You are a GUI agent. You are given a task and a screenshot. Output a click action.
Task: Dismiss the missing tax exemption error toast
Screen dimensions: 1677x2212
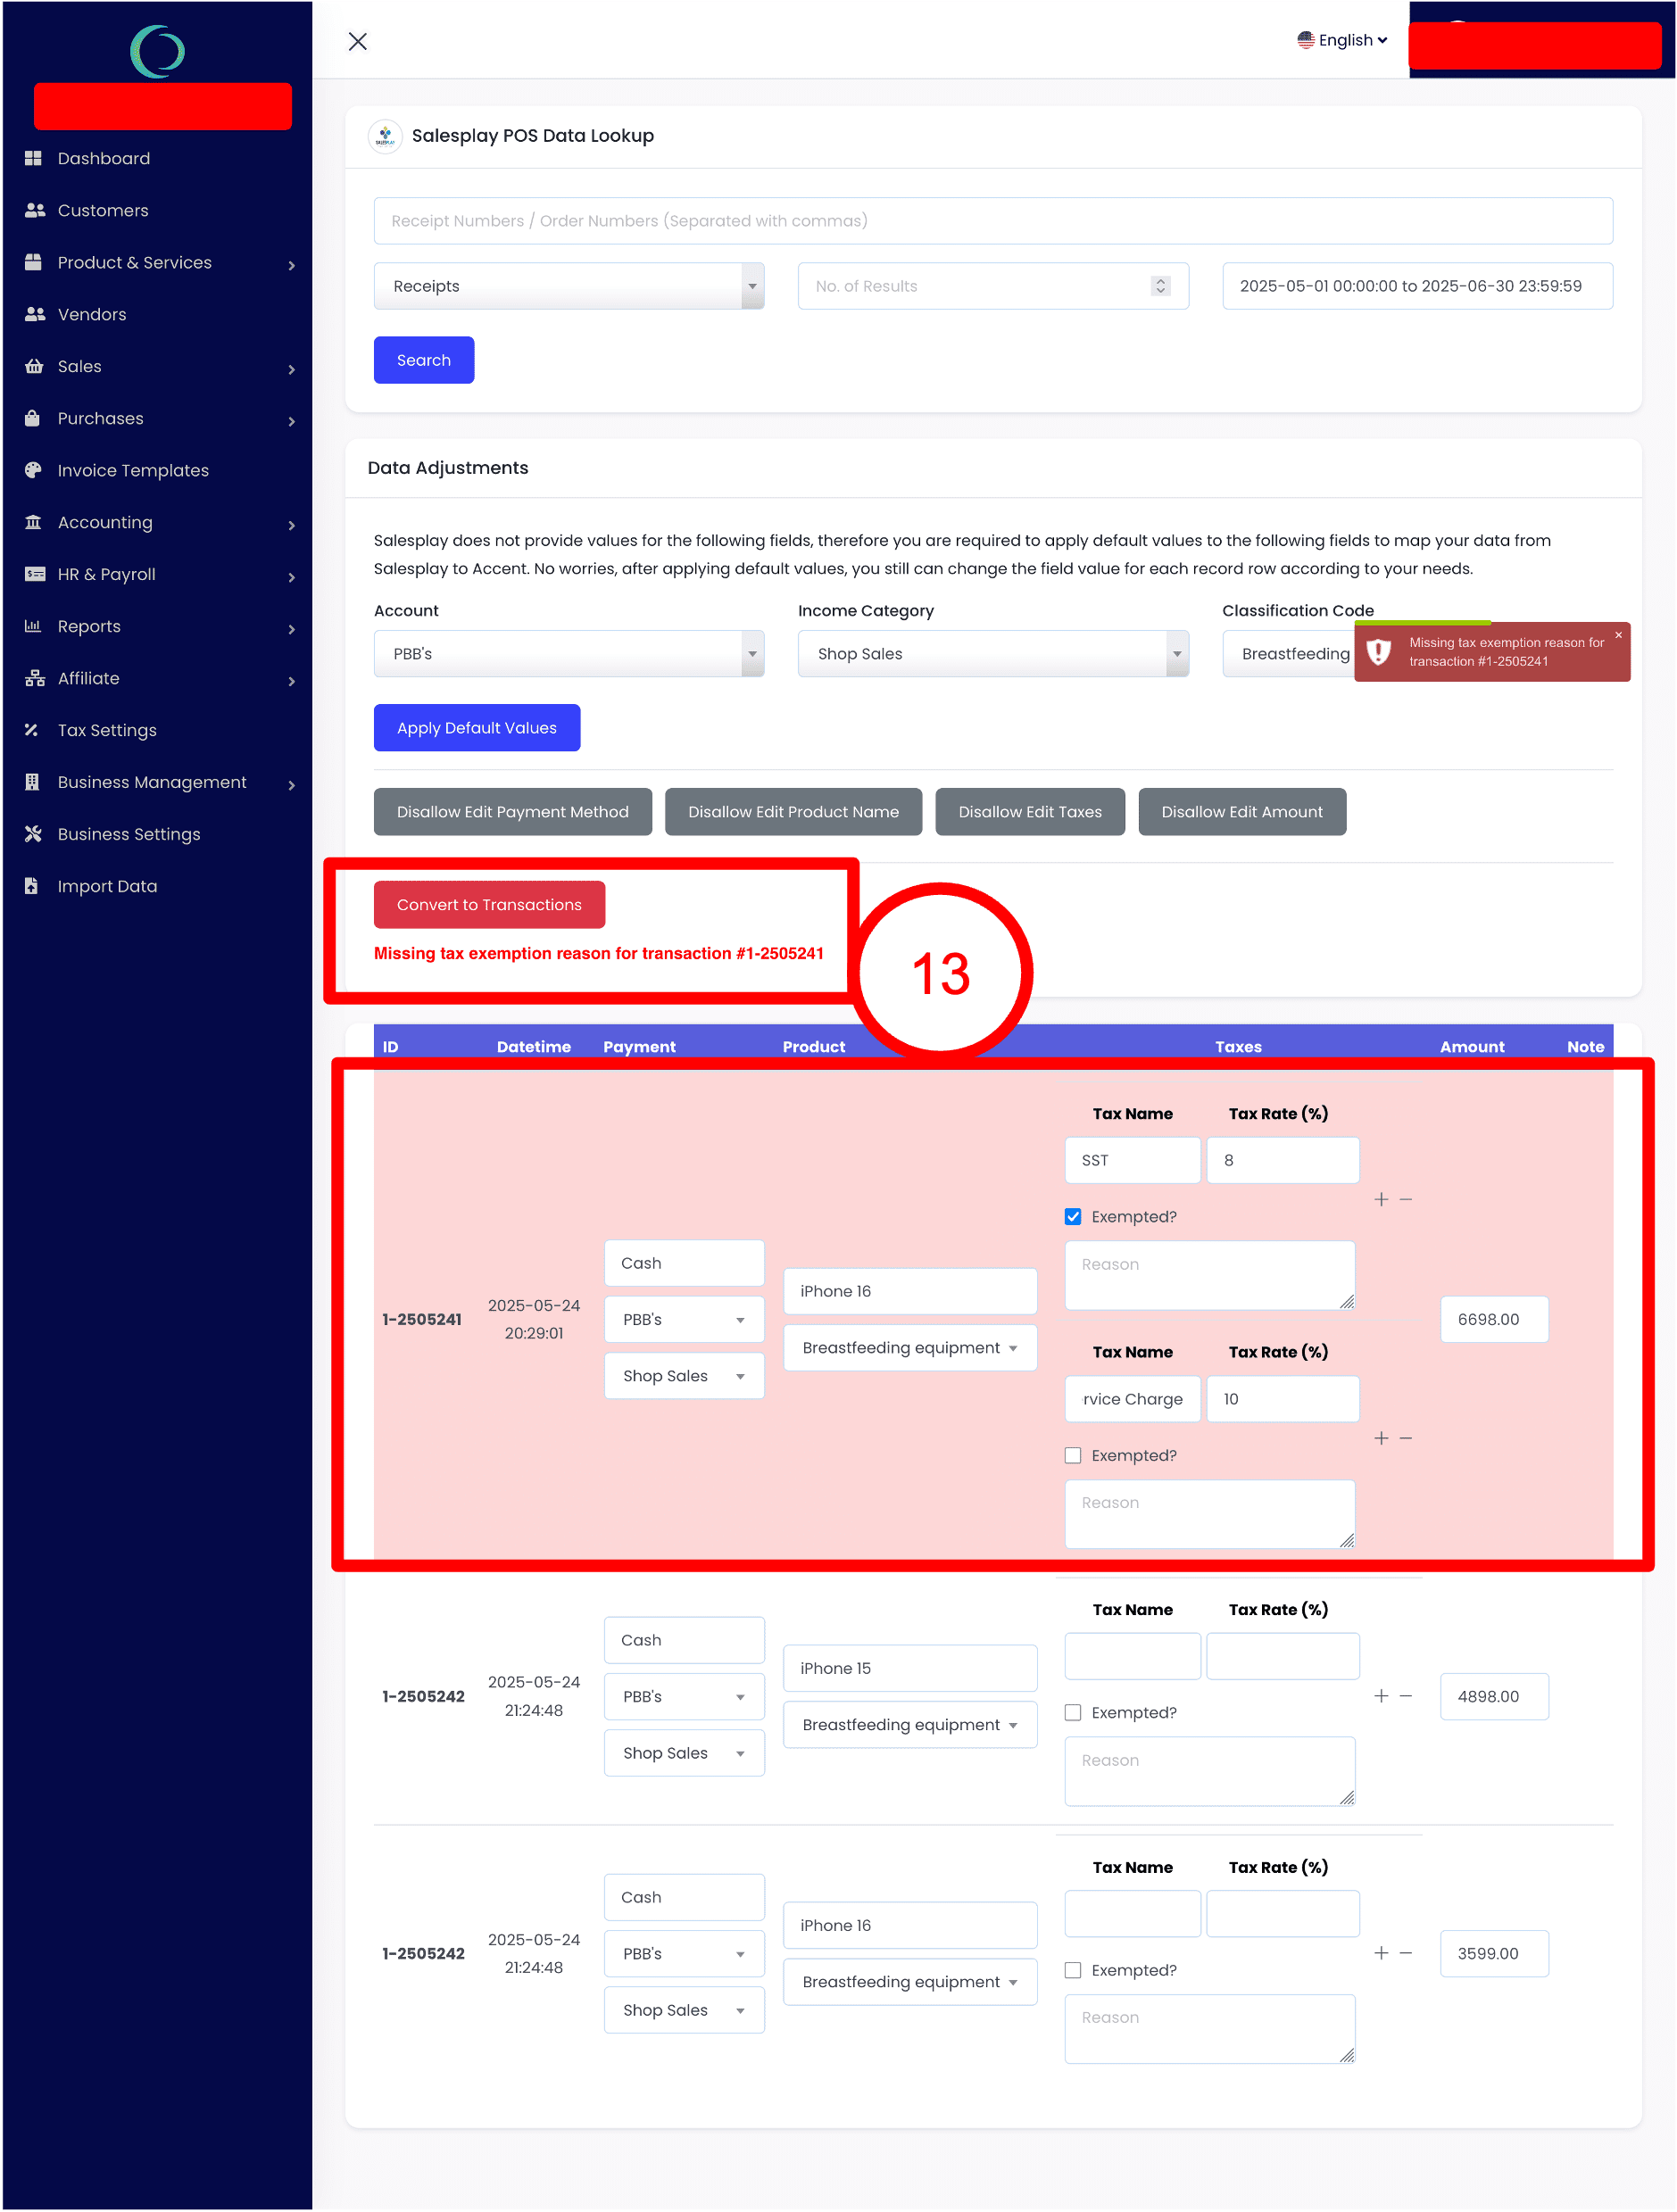(x=1618, y=635)
